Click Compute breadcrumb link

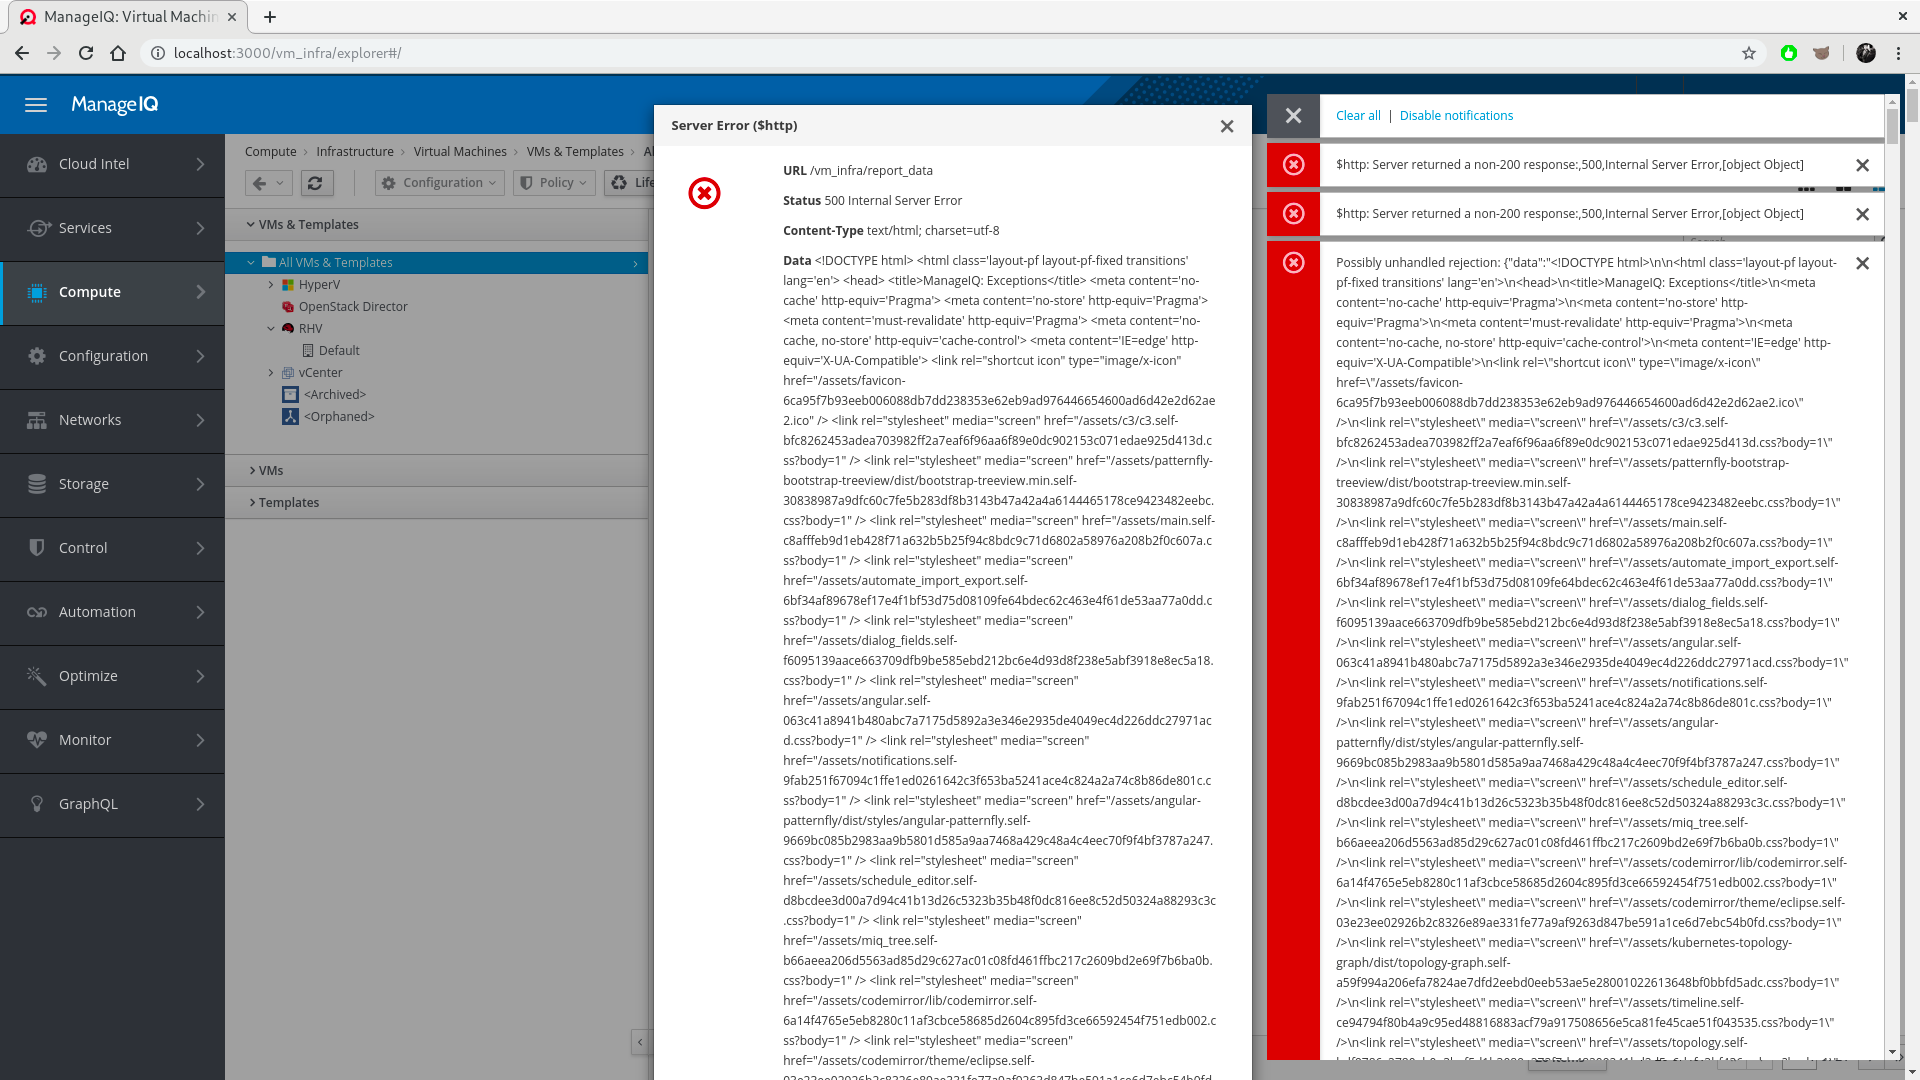click(271, 152)
